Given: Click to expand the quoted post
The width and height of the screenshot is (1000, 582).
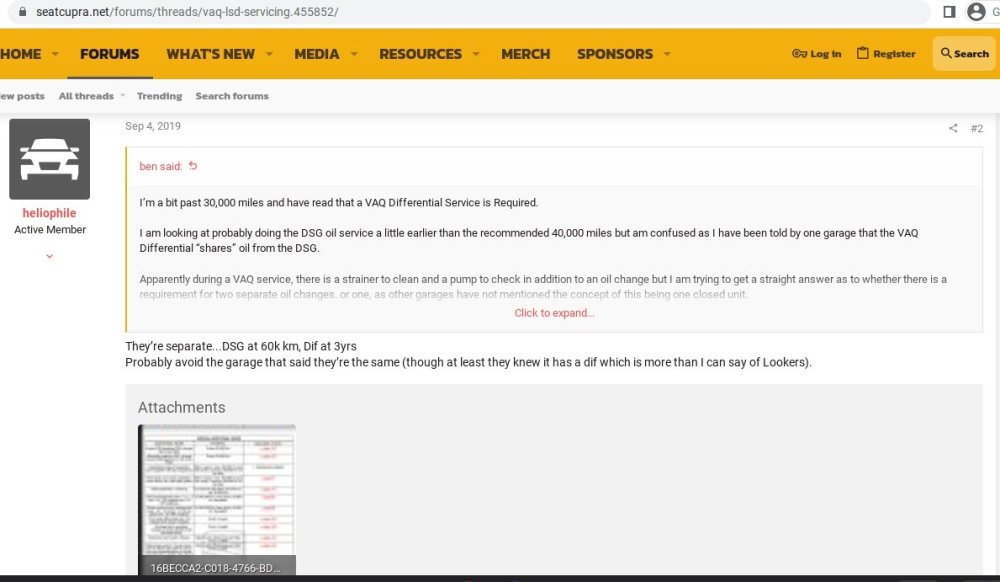Looking at the screenshot, I should click(x=554, y=313).
